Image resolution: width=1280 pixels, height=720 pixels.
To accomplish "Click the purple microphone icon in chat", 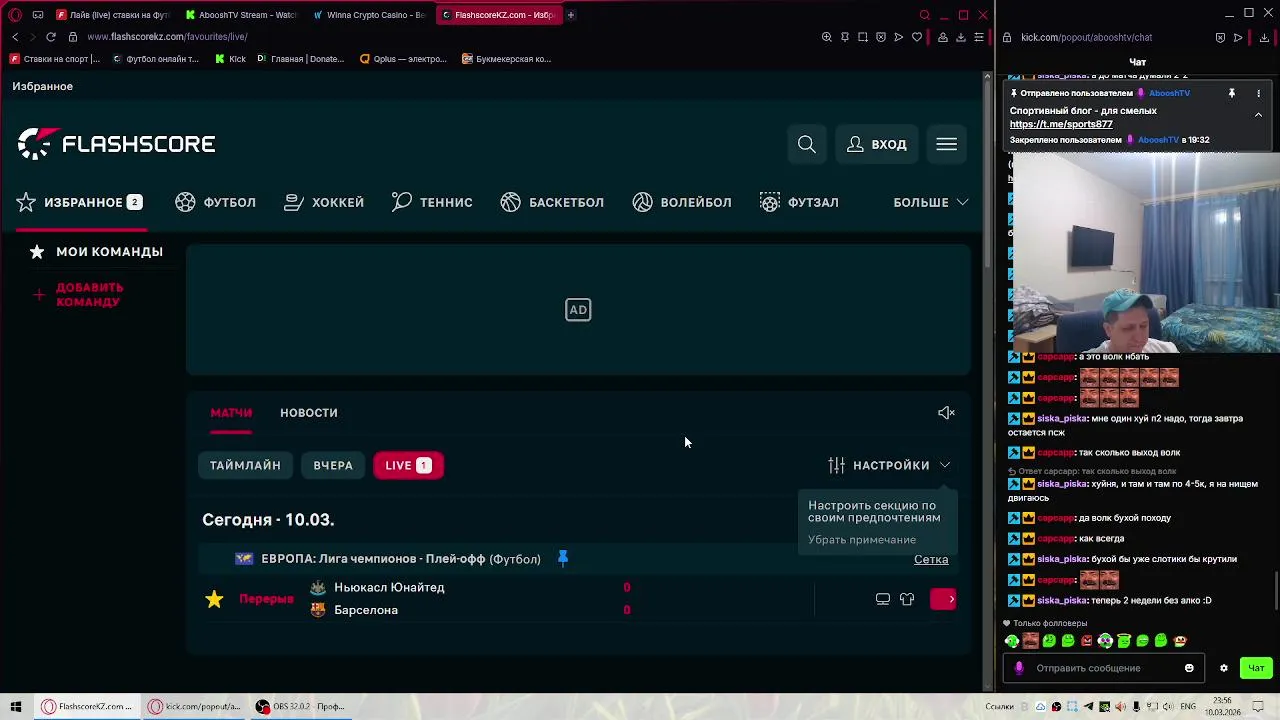I will tap(1019, 668).
